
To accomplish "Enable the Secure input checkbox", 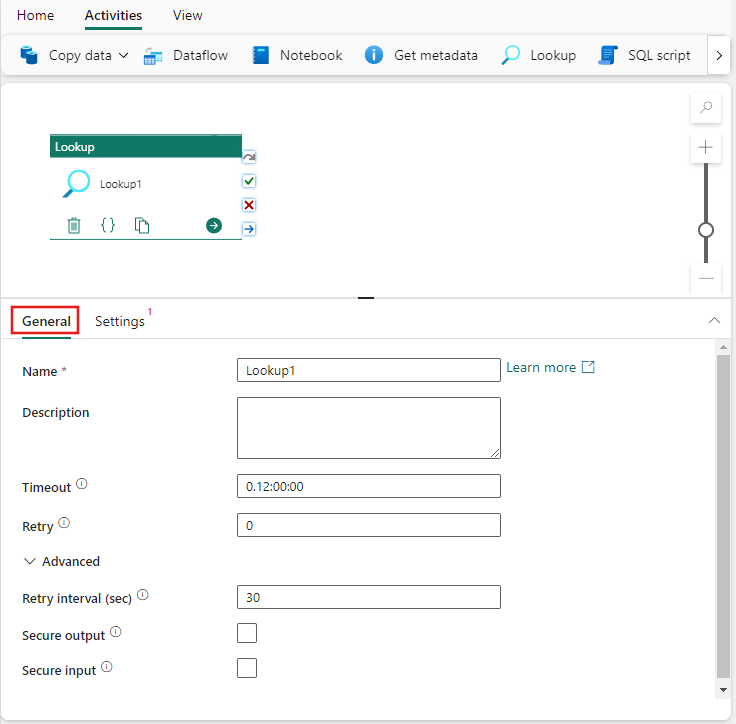I will (x=247, y=668).
